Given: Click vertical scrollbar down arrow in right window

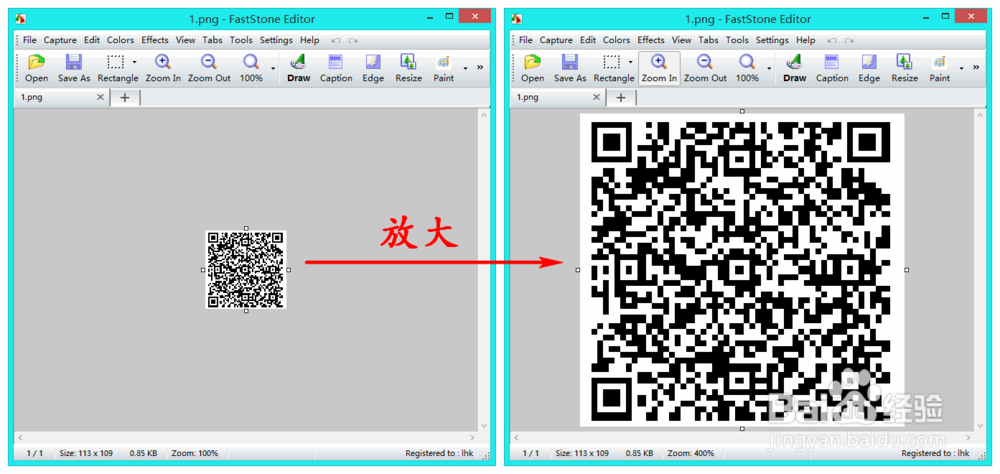Looking at the screenshot, I should click(980, 424).
